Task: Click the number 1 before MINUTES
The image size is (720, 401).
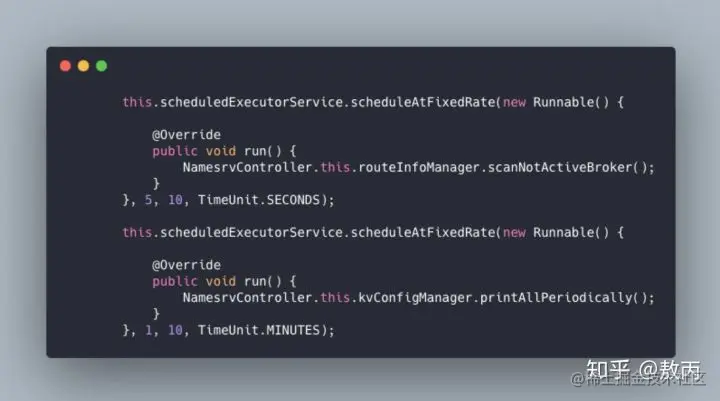Action: tap(148, 330)
